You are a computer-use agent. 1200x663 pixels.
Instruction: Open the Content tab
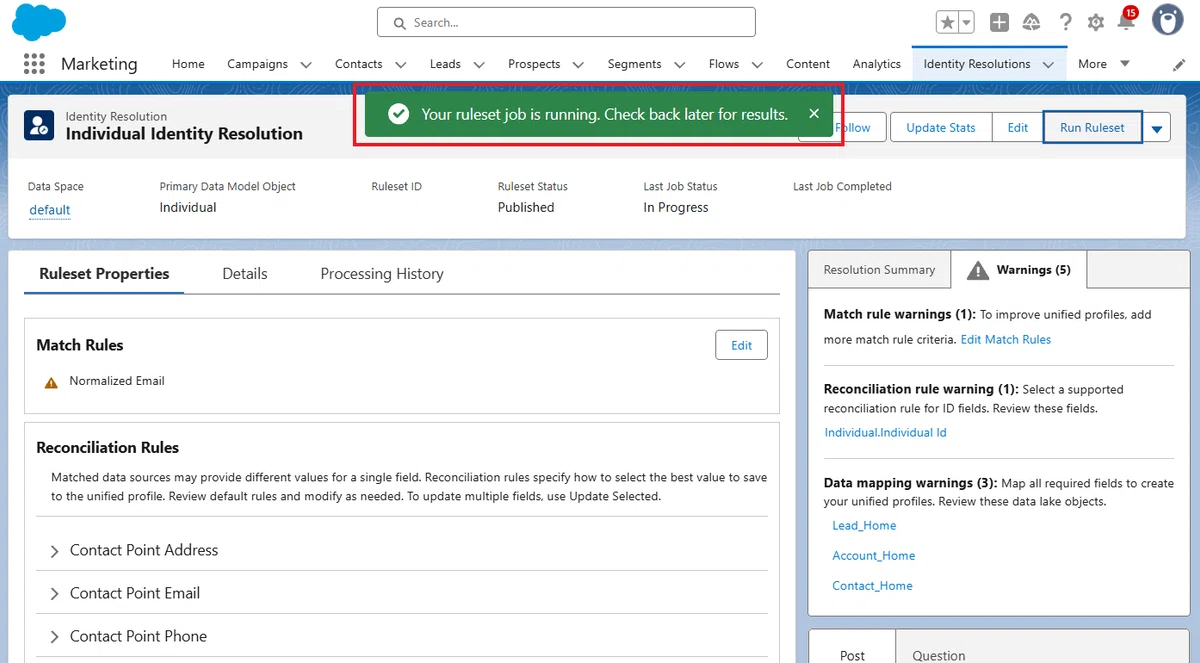(x=808, y=64)
